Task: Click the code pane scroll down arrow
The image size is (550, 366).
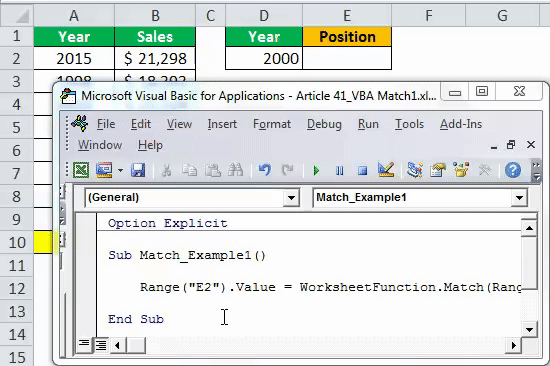Action: click(529, 329)
